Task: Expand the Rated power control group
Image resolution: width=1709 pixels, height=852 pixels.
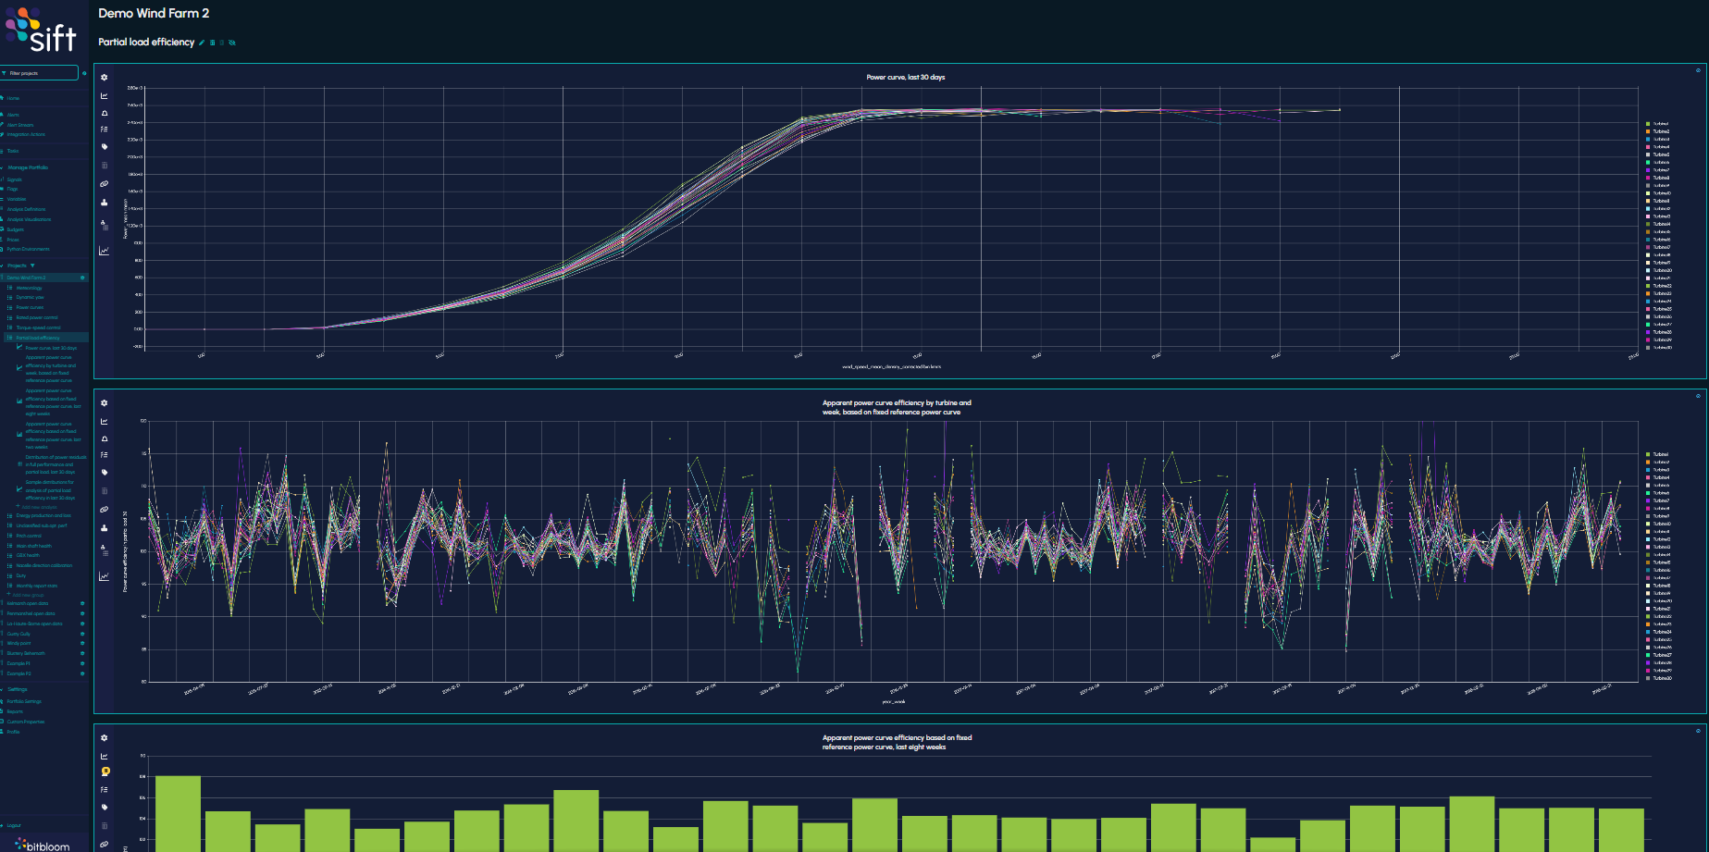Action: click(36, 317)
